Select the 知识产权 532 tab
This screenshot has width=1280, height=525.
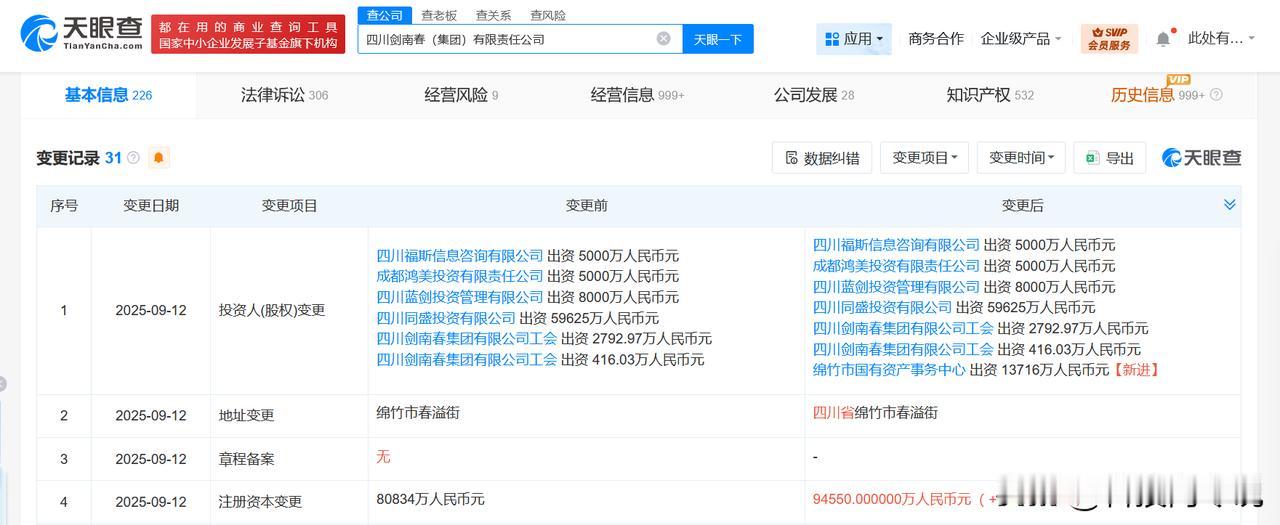(990, 95)
